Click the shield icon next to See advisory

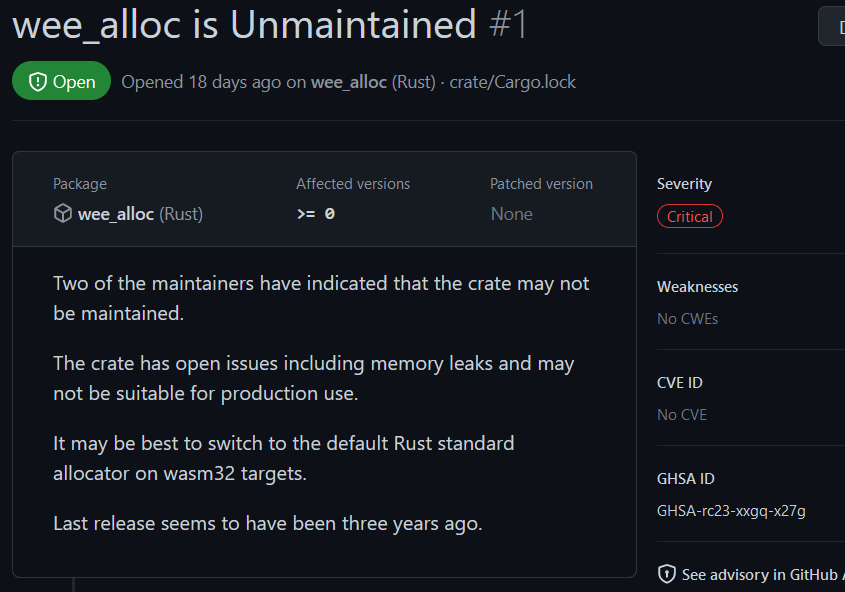pyautogui.click(x=667, y=575)
